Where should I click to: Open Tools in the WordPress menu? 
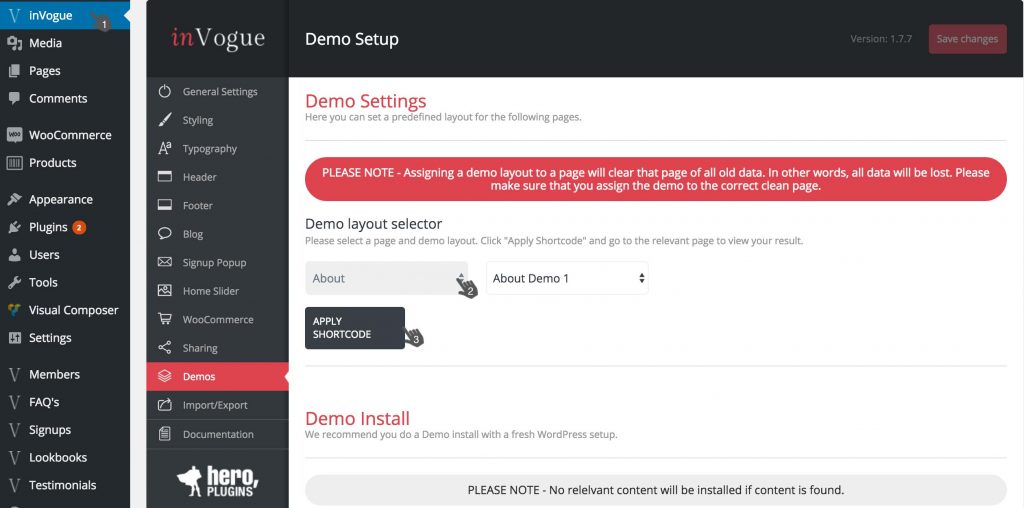click(x=65, y=282)
